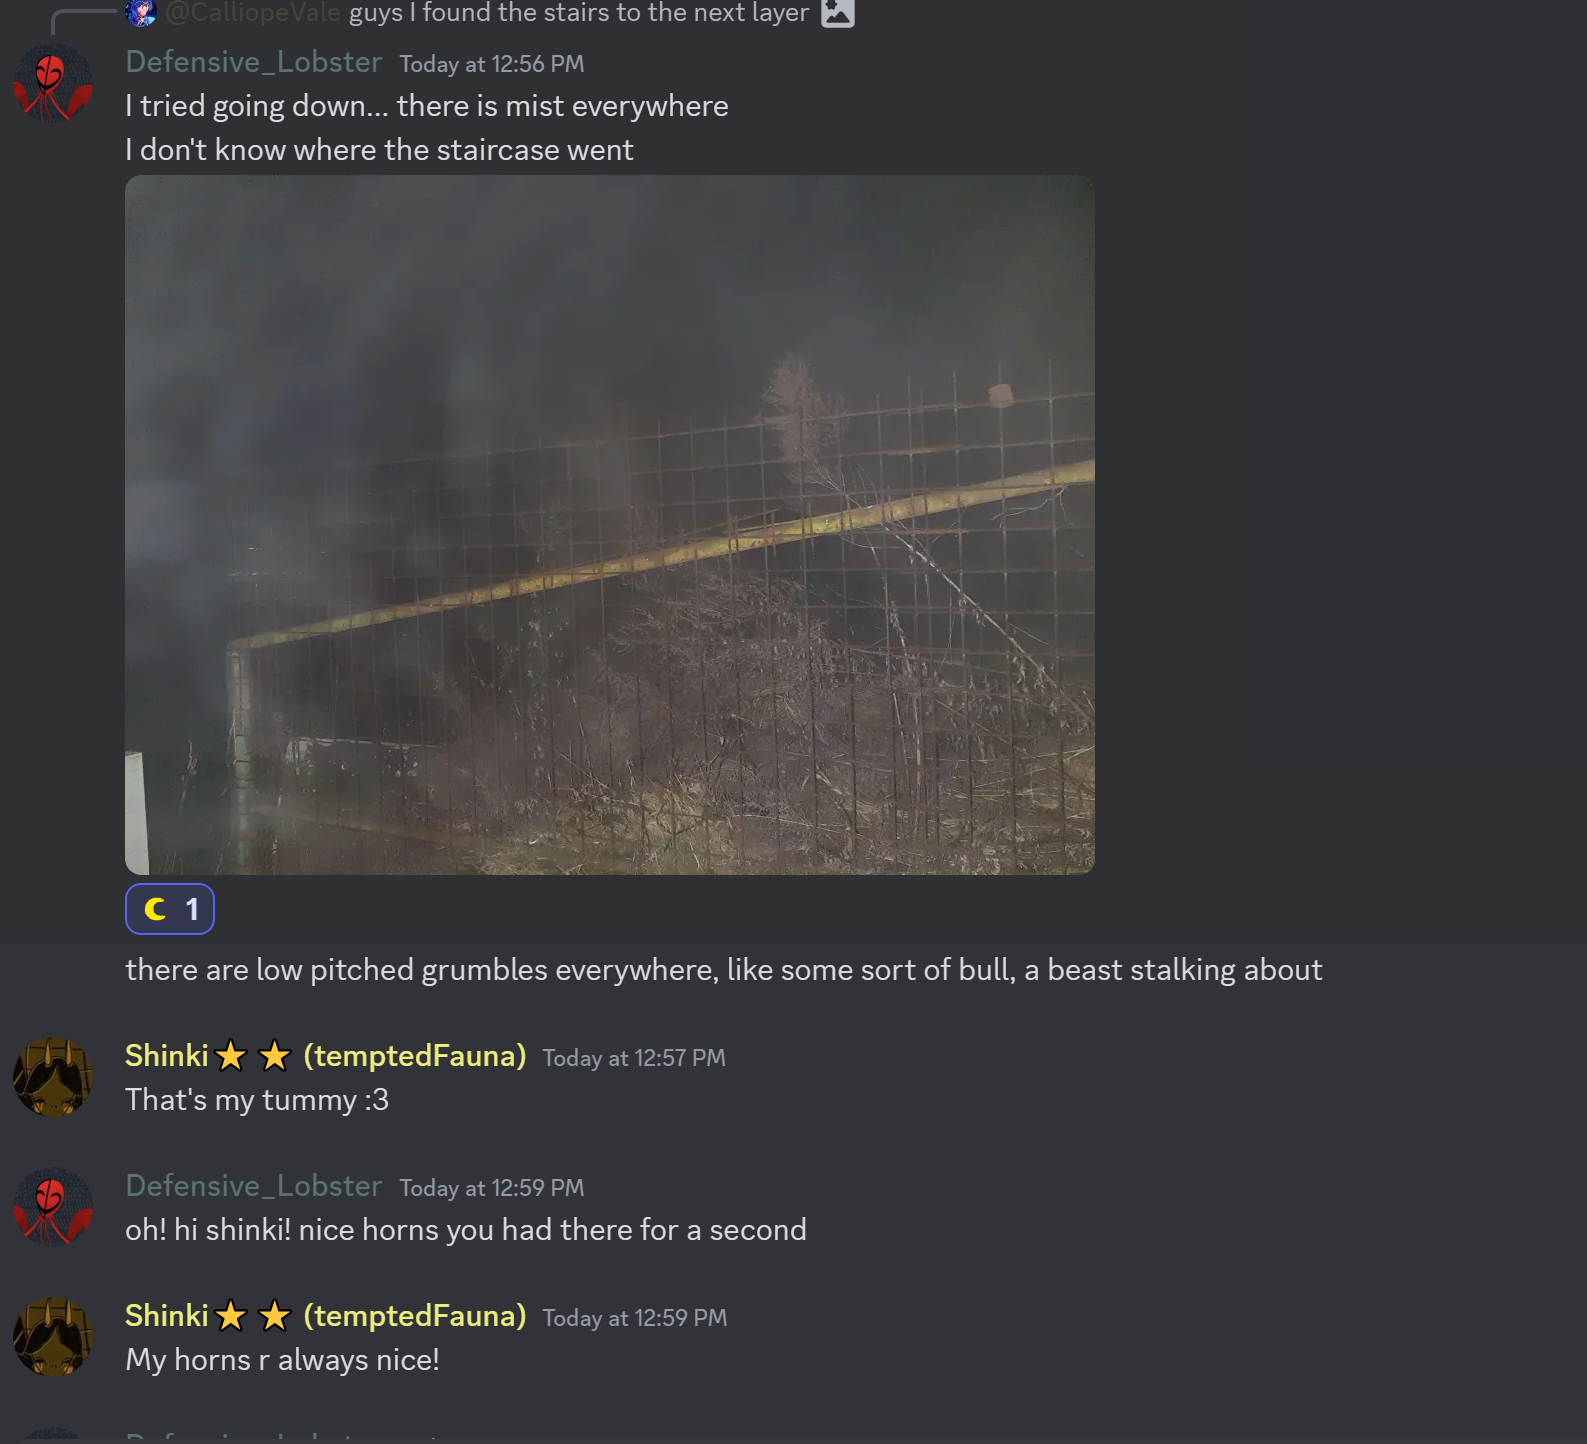Select message 'That's my tummy :3'
Screen dimensions: 1587x1444
coord(257,1100)
